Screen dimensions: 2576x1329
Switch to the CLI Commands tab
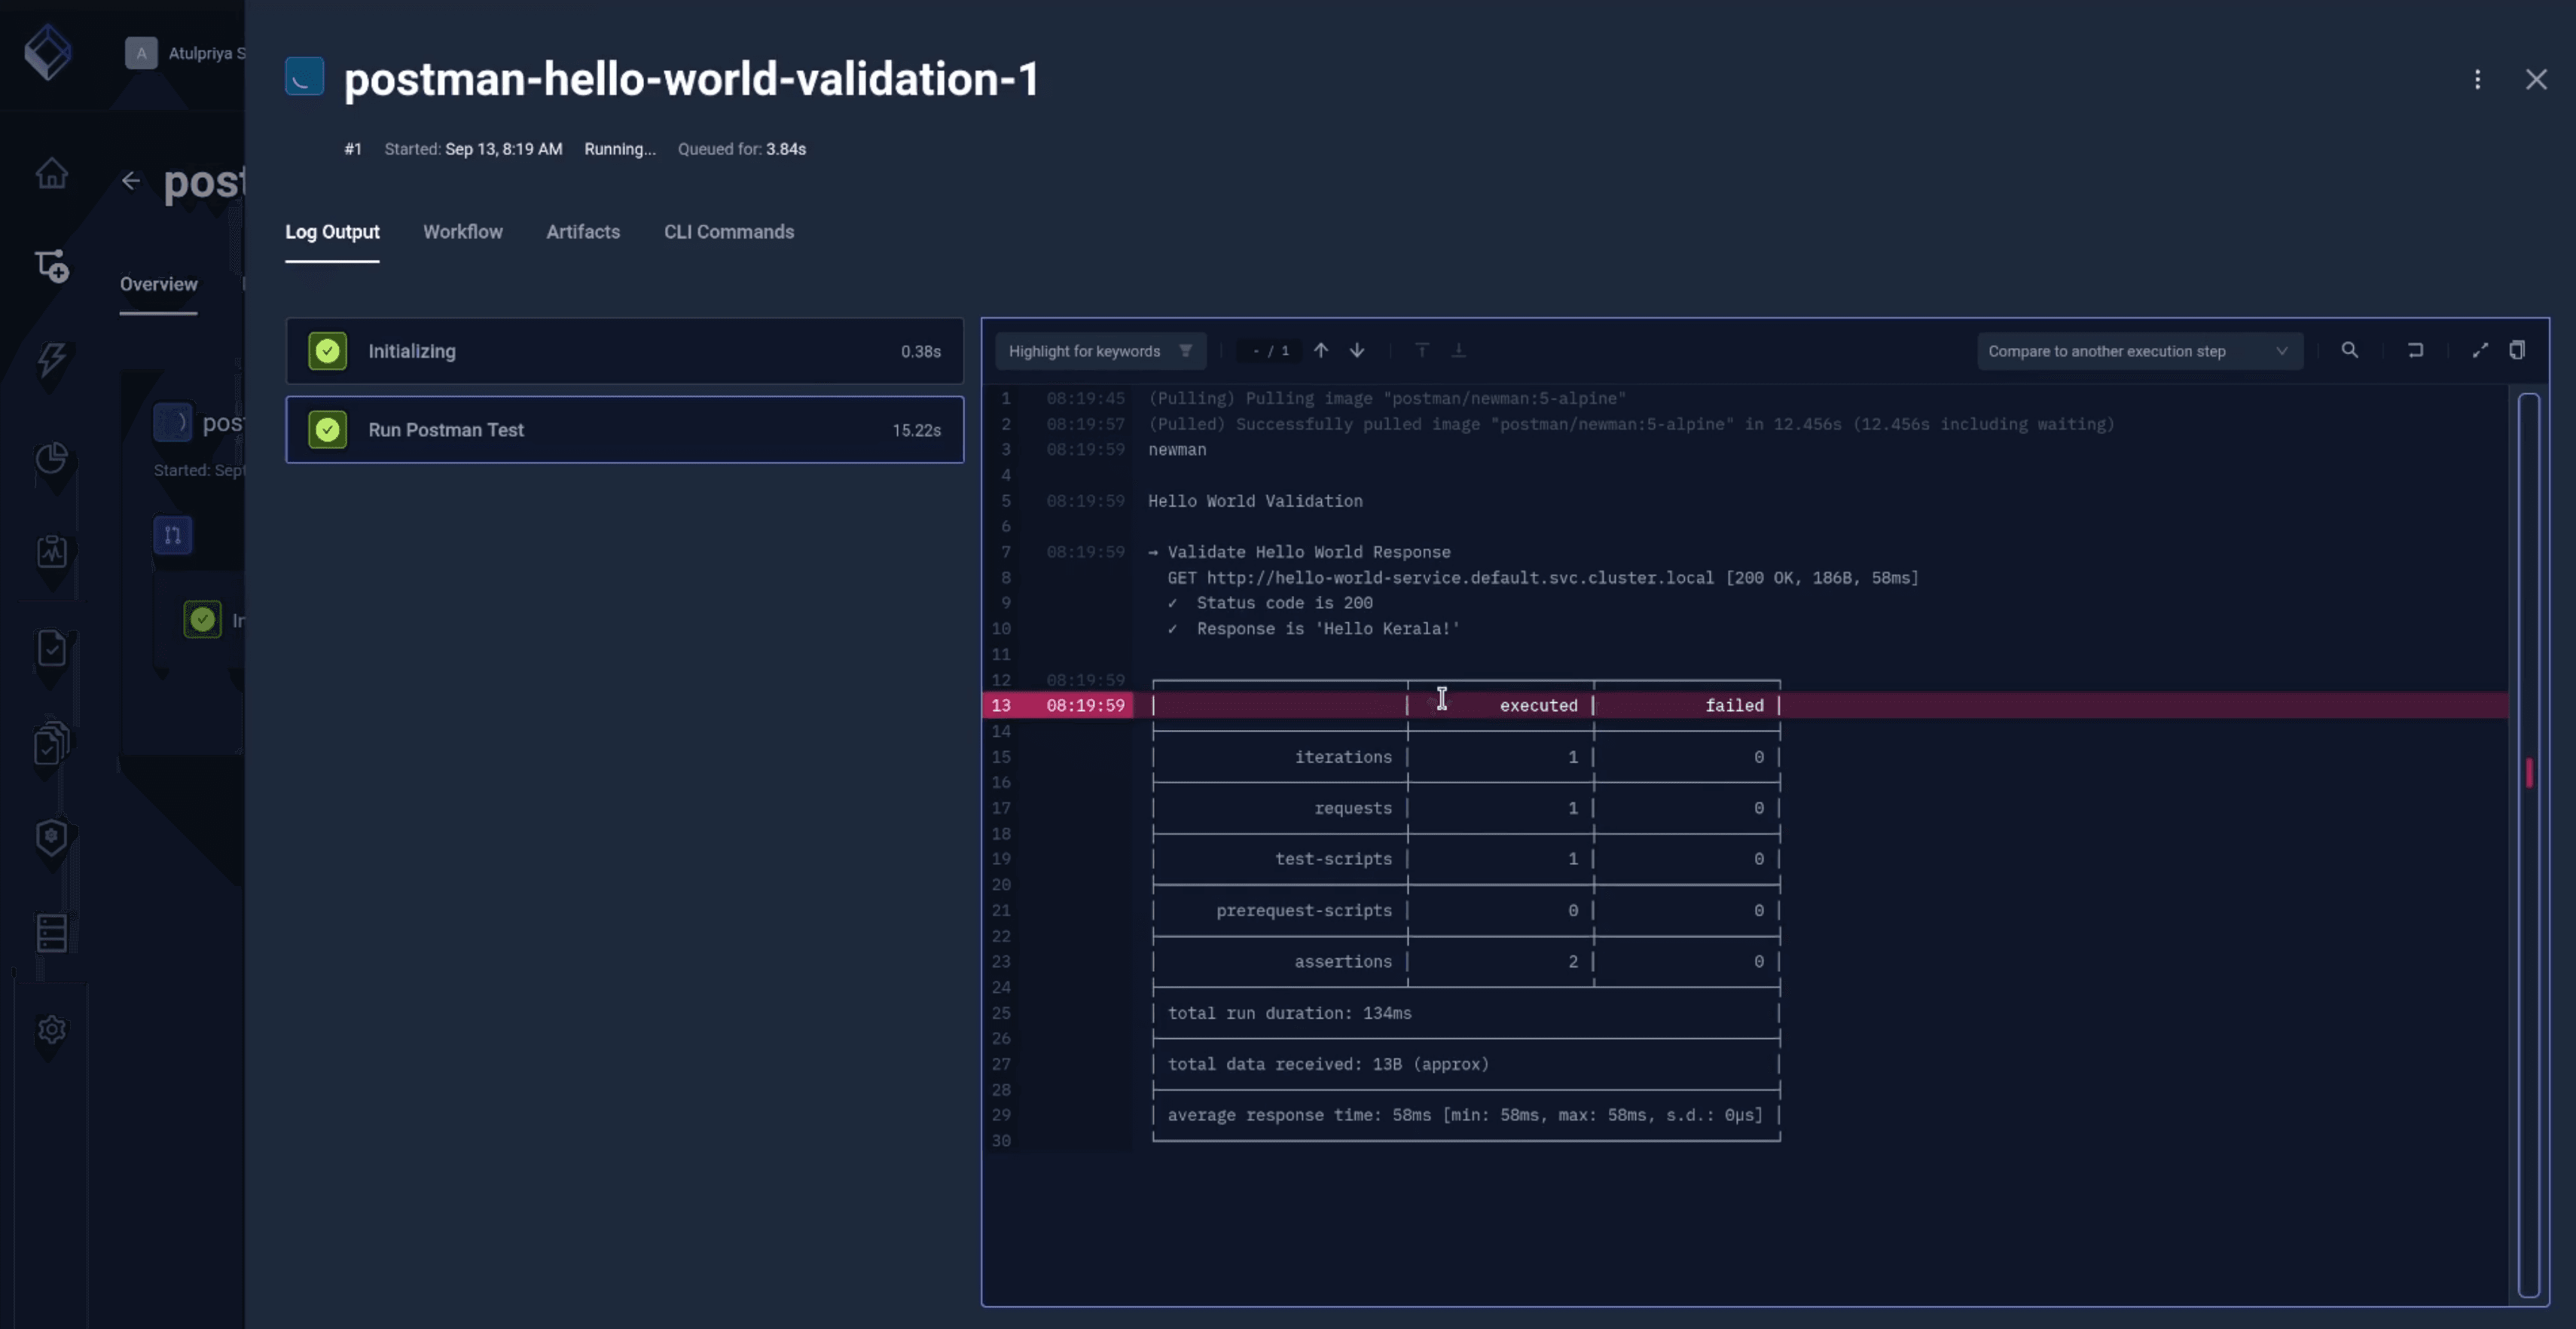pyautogui.click(x=729, y=232)
